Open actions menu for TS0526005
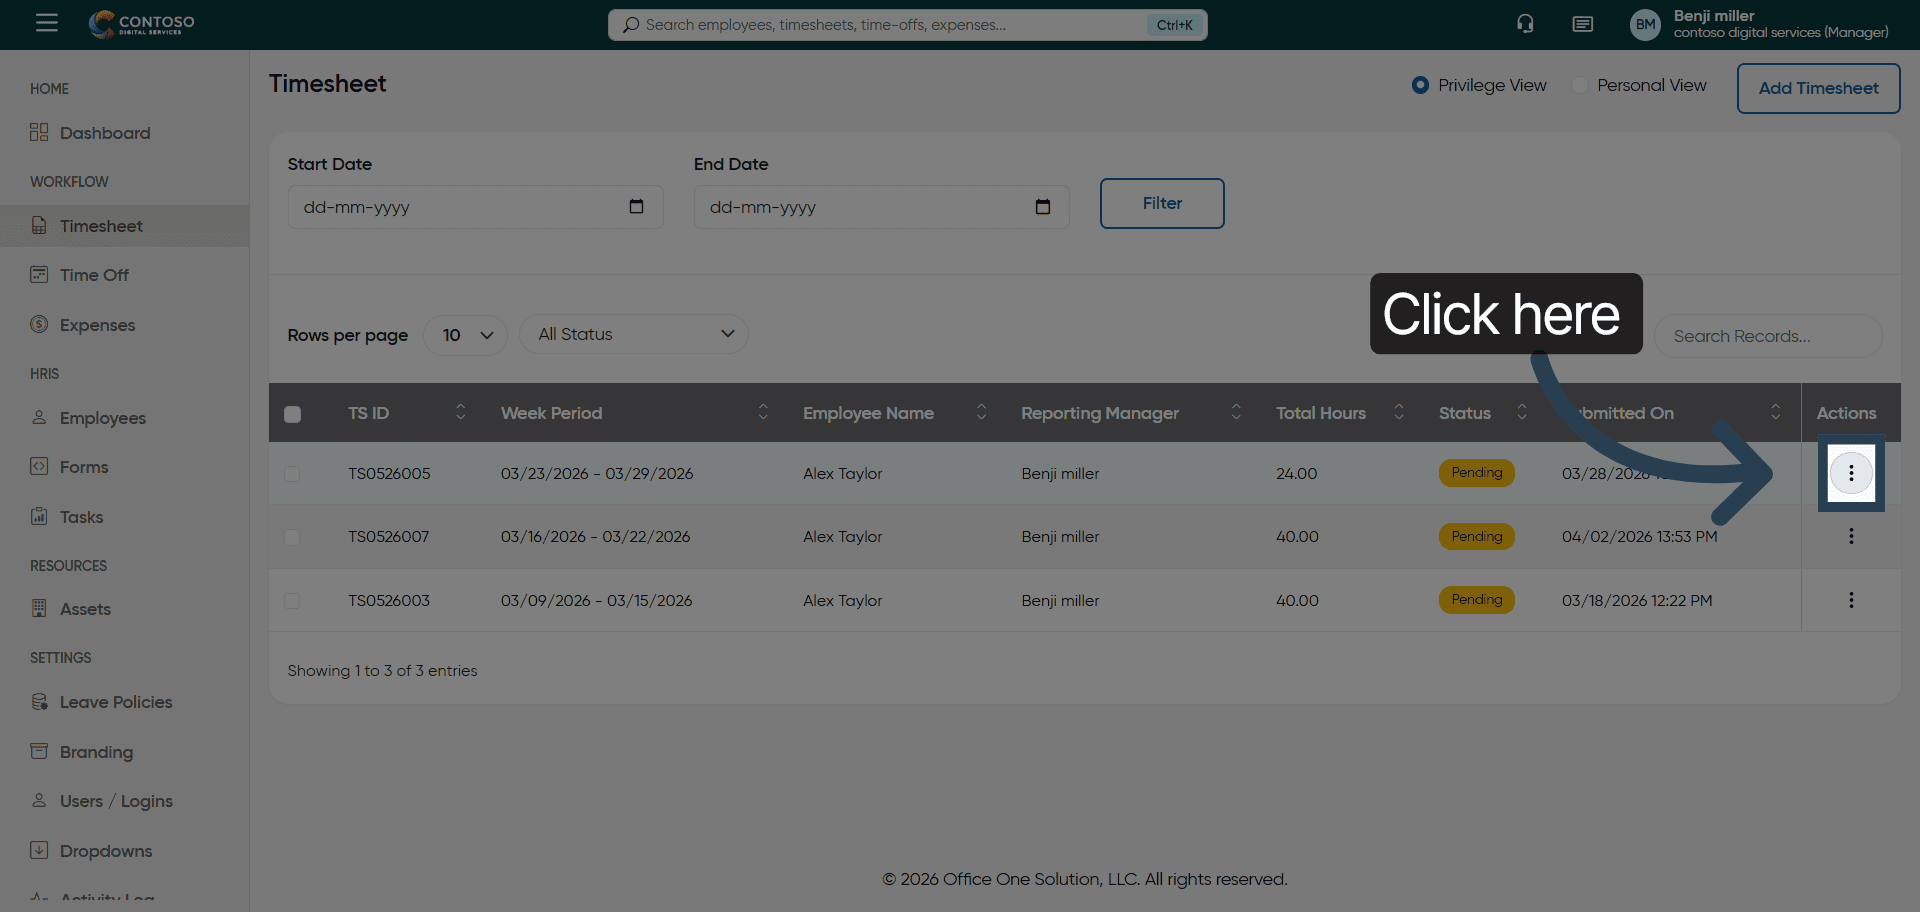The width and height of the screenshot is (1920, 912). 1850,473
